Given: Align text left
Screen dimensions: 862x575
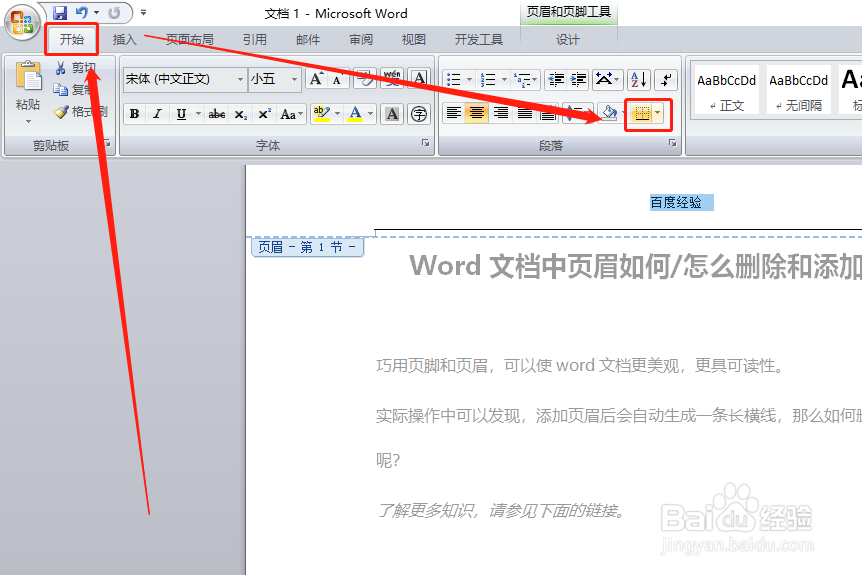Looking at the screenshot, I should [454, 114].
